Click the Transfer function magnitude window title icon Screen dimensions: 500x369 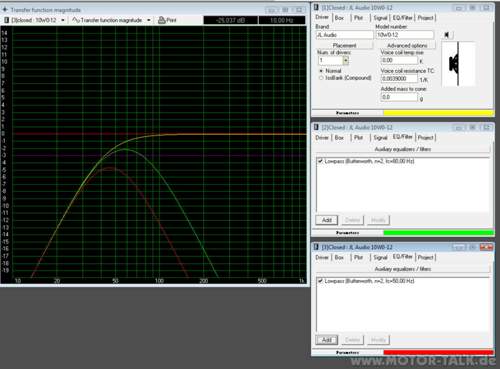click(x=5, y=10)
